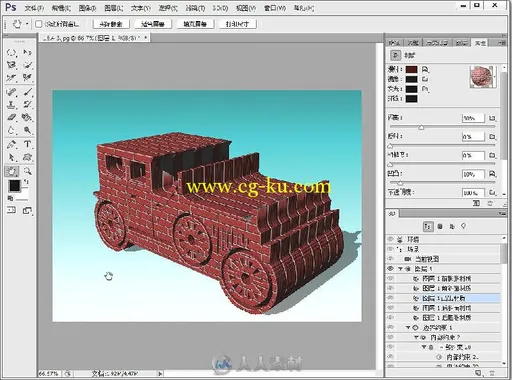Collapse the 内部约束 node under 边界约束 1
The width and height of the screenshot is (512, 380).
416,337
